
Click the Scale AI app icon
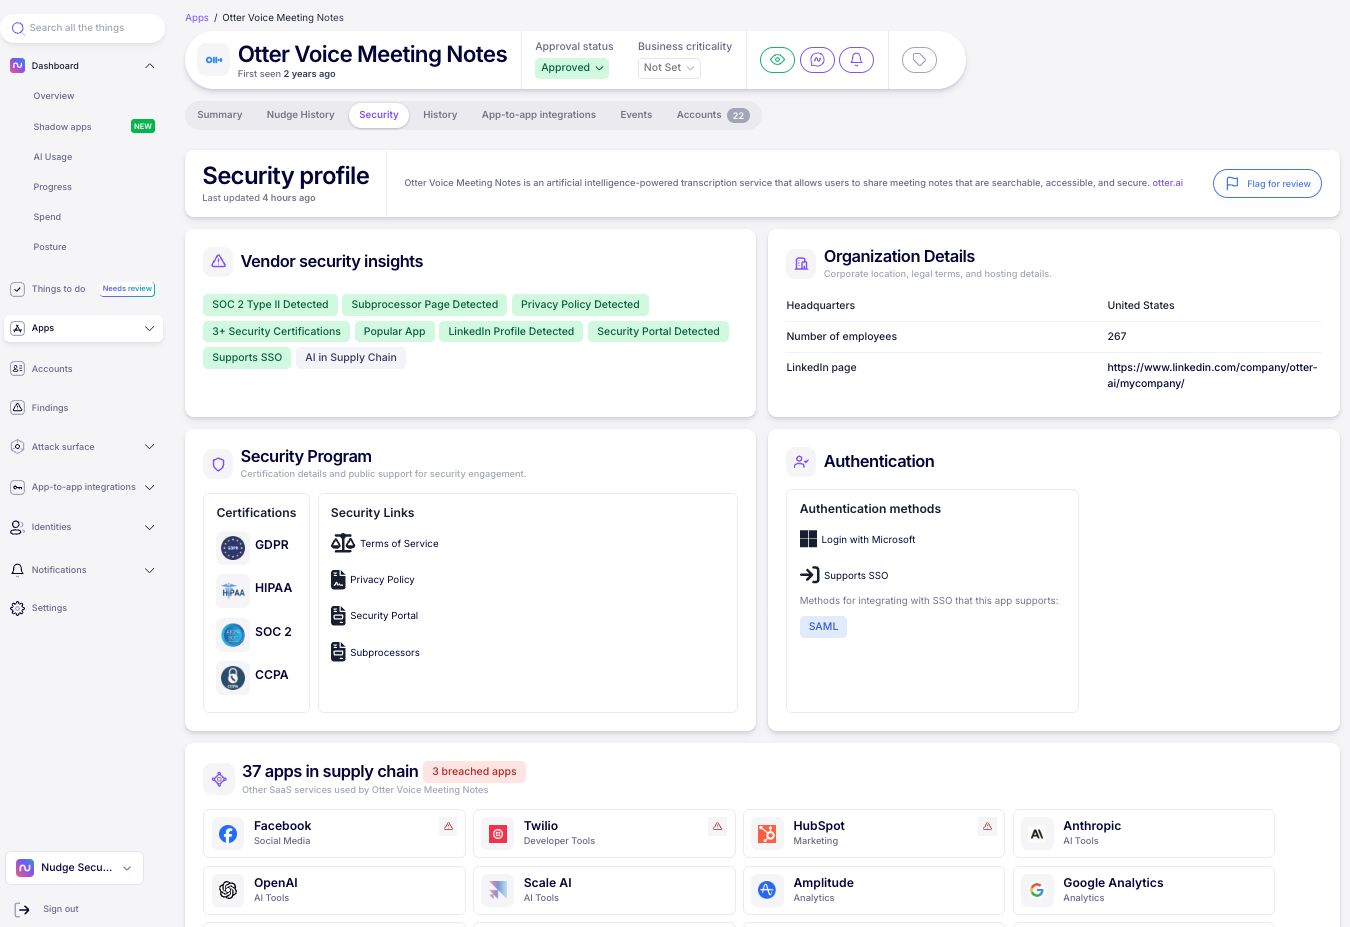pos(498,890)
